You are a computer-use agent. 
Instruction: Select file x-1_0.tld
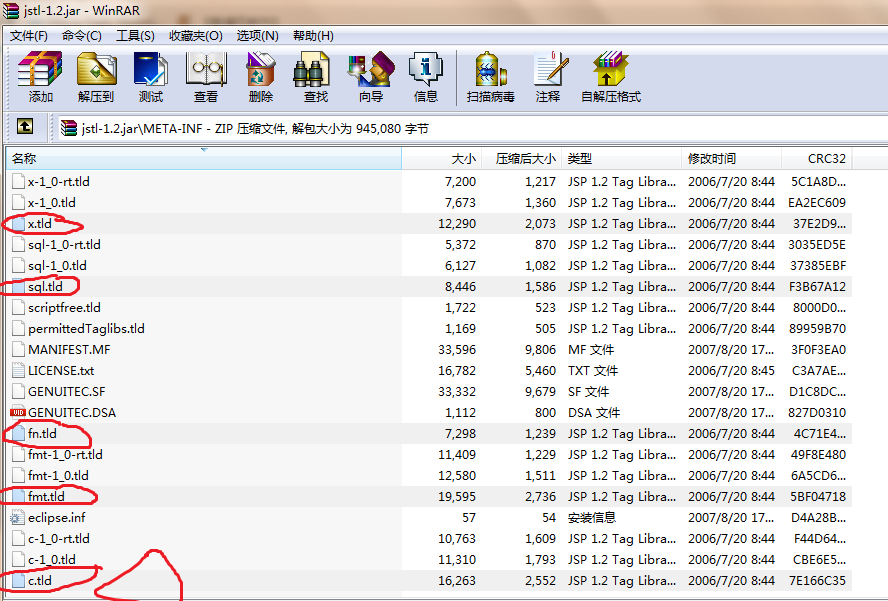pyautogui.click(x=52, y=203)
